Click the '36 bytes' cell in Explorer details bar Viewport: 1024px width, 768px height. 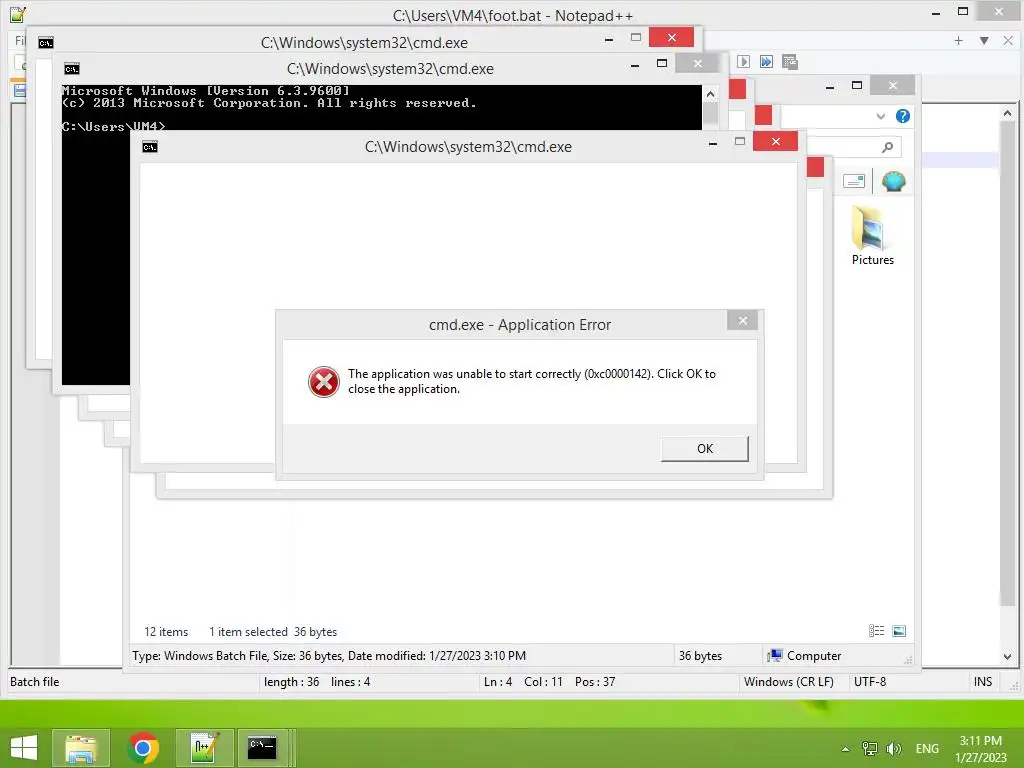[700, 656]
